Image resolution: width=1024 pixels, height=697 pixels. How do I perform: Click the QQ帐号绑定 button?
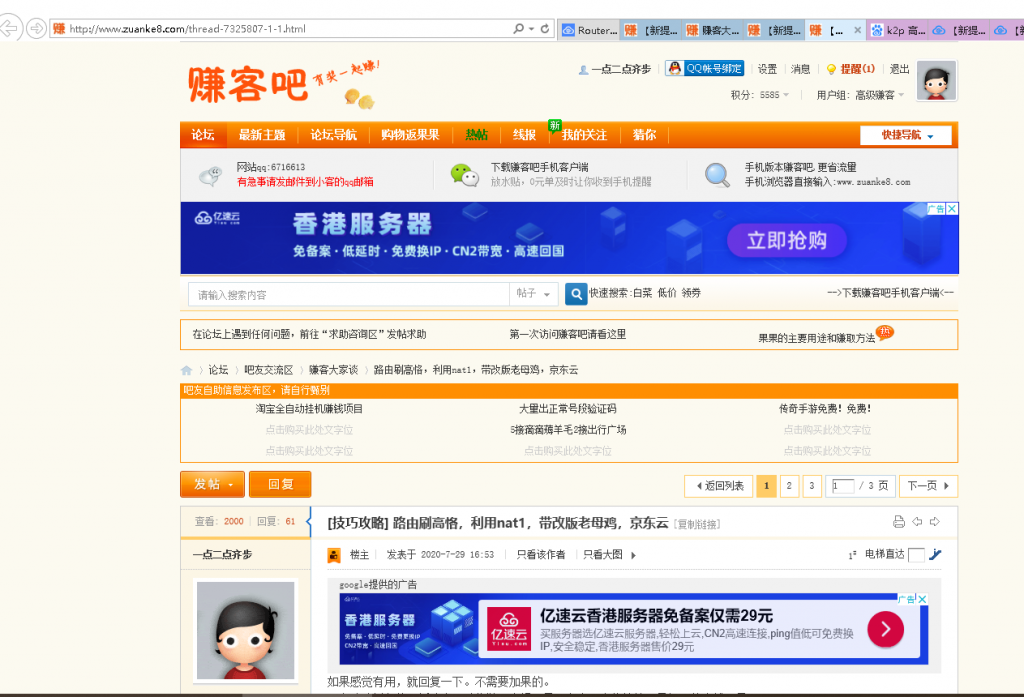point(704,69)
